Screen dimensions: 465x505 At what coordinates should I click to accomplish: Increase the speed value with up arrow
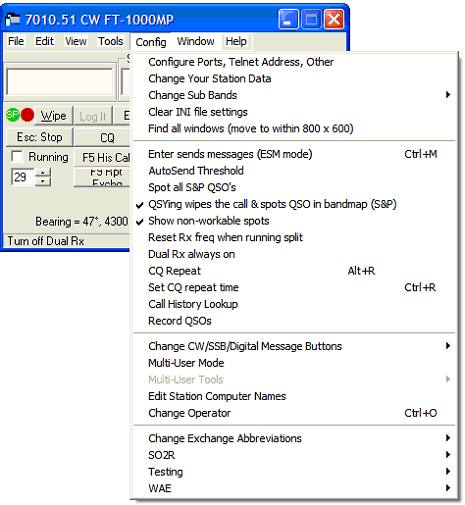pos(43,172)
